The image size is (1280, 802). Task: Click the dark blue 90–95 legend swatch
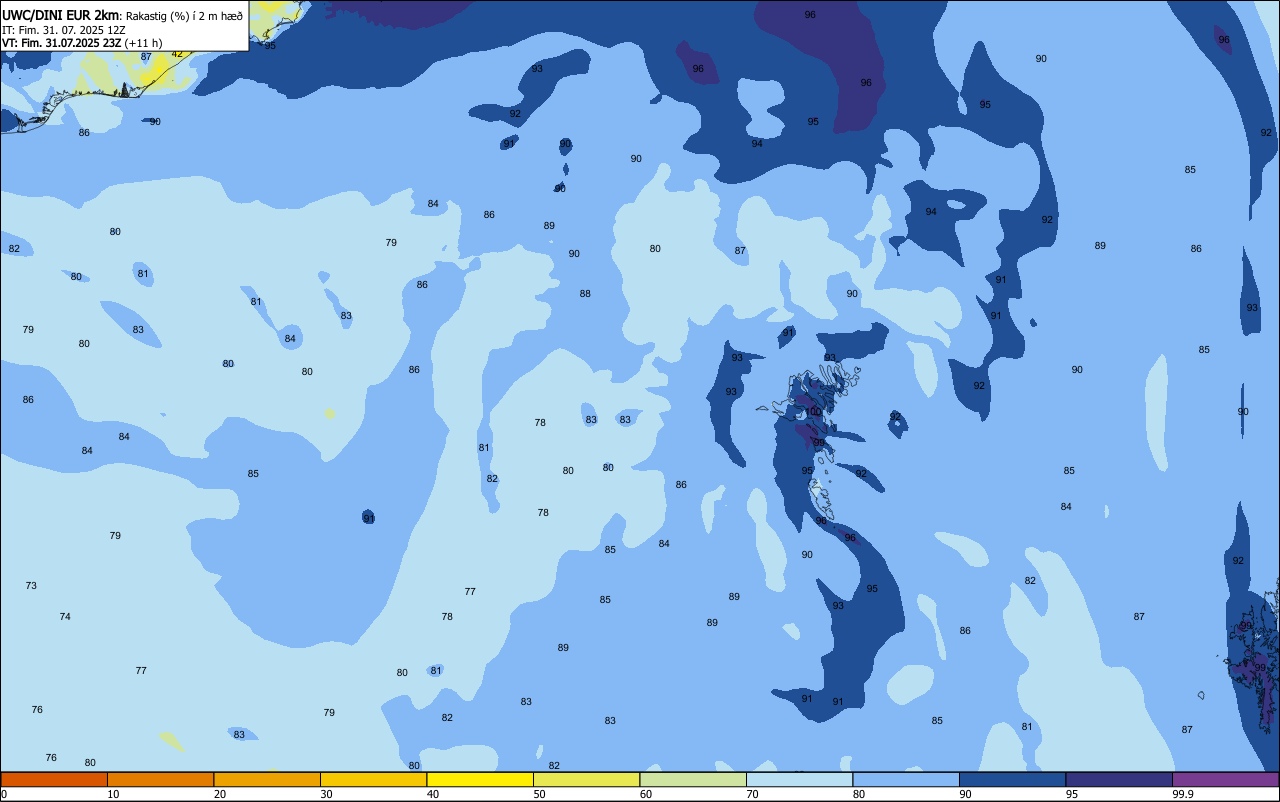tap(1012, 779)
